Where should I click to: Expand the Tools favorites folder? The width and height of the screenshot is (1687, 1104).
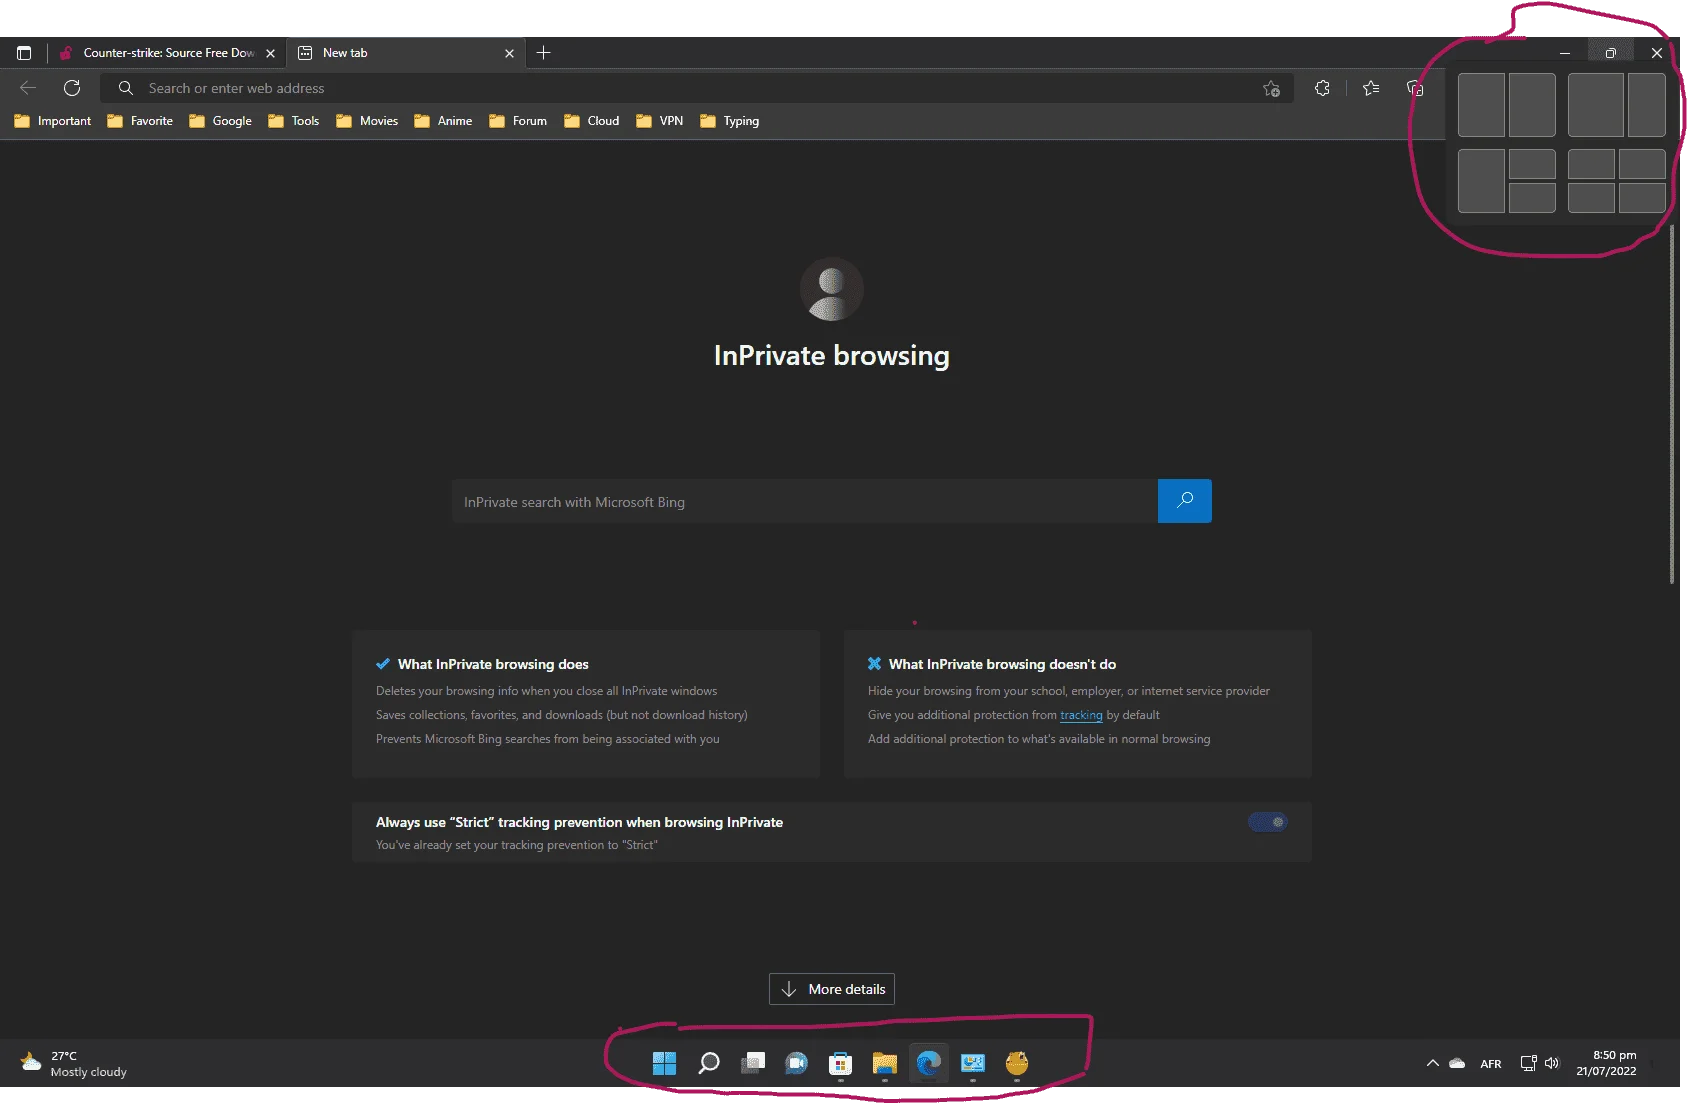(294, 121)
